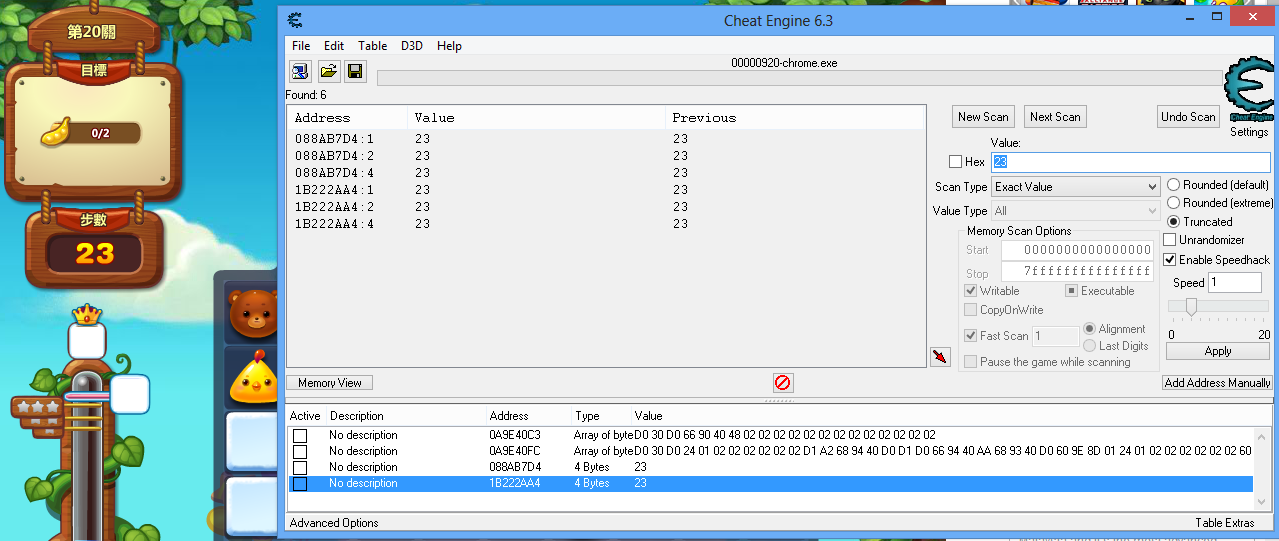Open the Scan Type dropdown
Viewport: 1279px width, 541px height.
coord(1076,187)
